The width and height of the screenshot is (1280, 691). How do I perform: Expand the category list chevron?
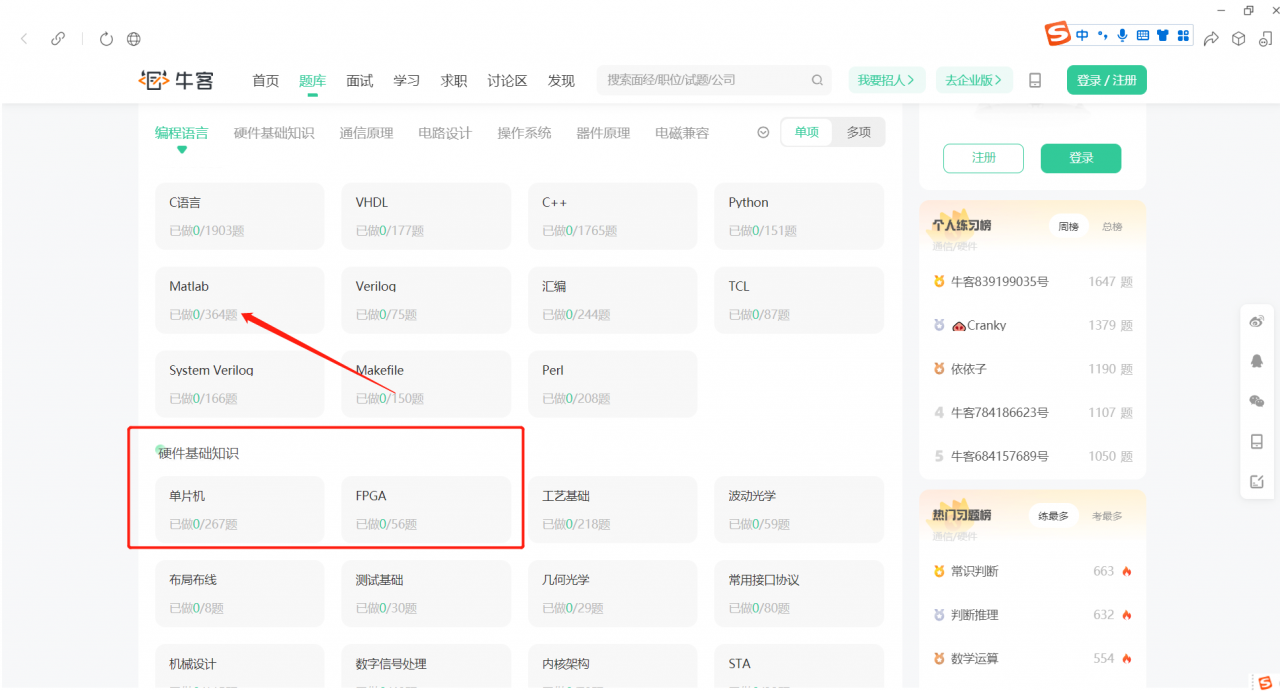[763, 133]
